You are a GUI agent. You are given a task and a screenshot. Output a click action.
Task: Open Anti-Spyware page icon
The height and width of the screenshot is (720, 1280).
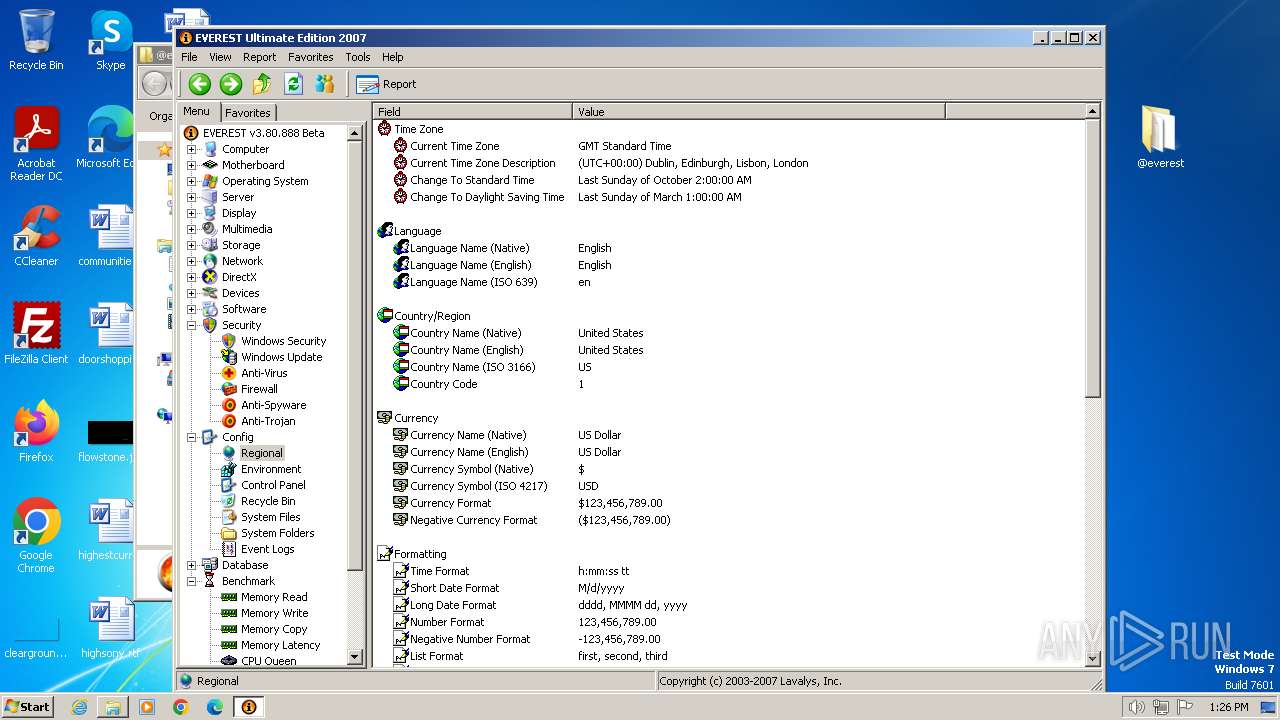coord(229,405)
